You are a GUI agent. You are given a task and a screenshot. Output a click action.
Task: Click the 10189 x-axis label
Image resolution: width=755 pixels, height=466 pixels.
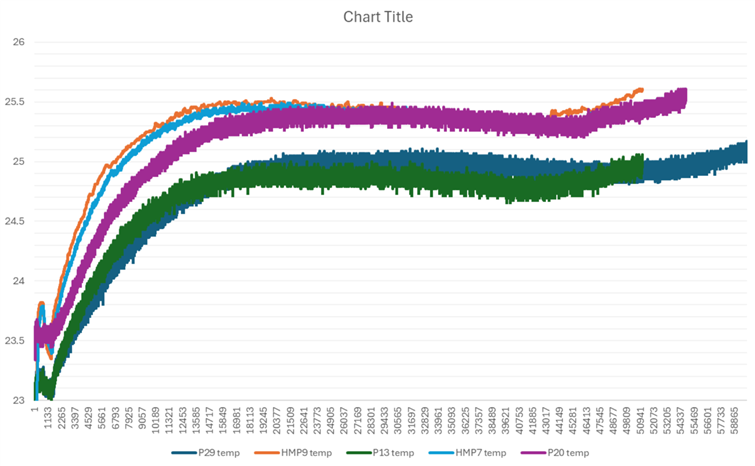[156, 420]
